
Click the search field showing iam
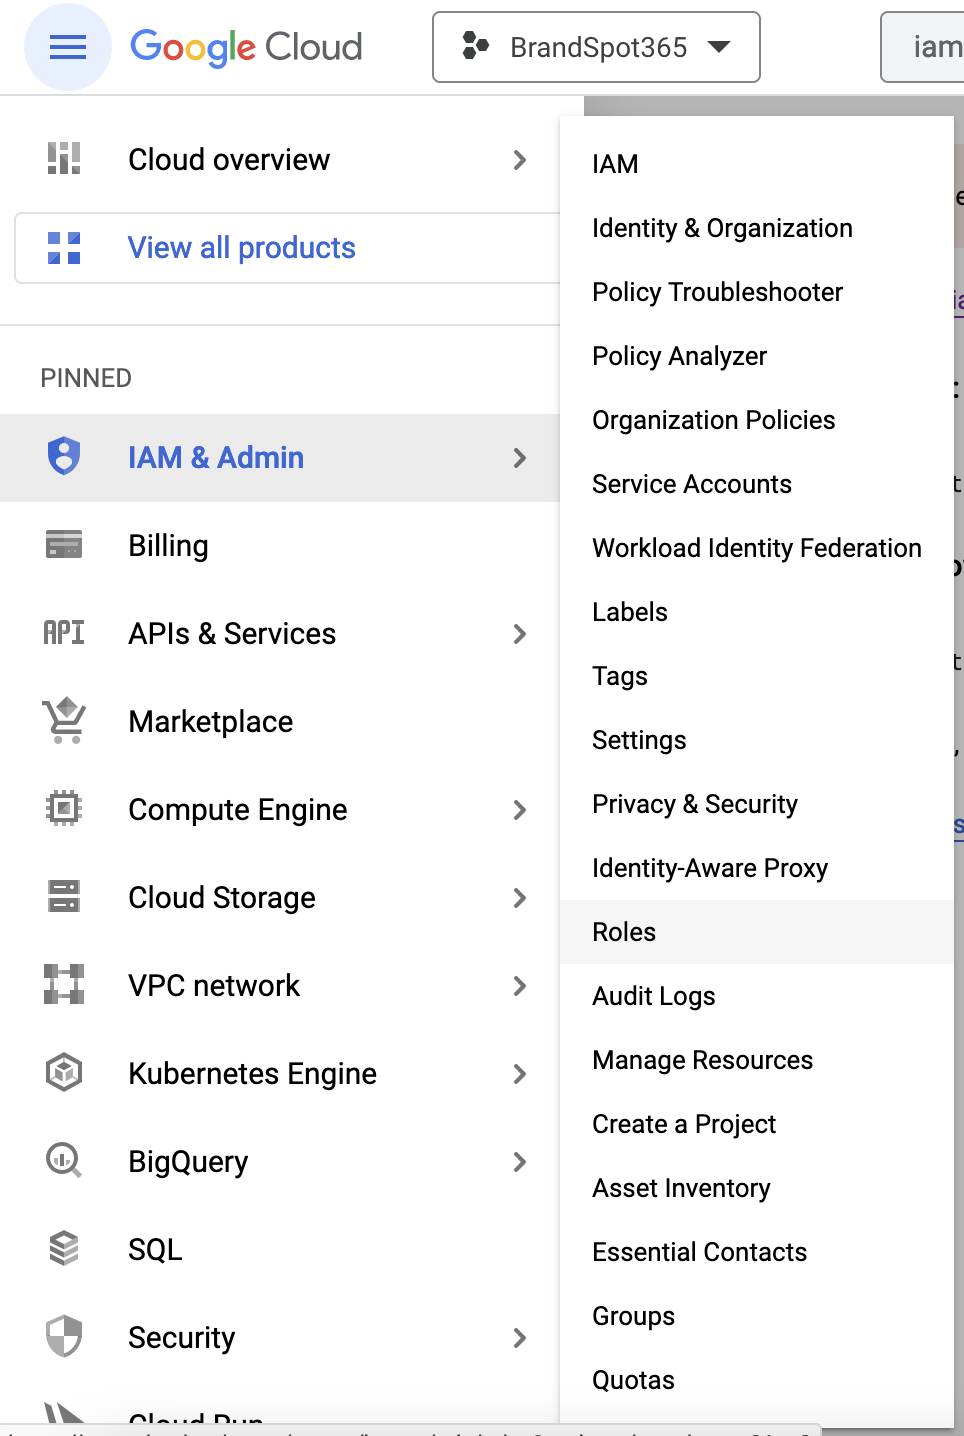[x=922, y=47]
